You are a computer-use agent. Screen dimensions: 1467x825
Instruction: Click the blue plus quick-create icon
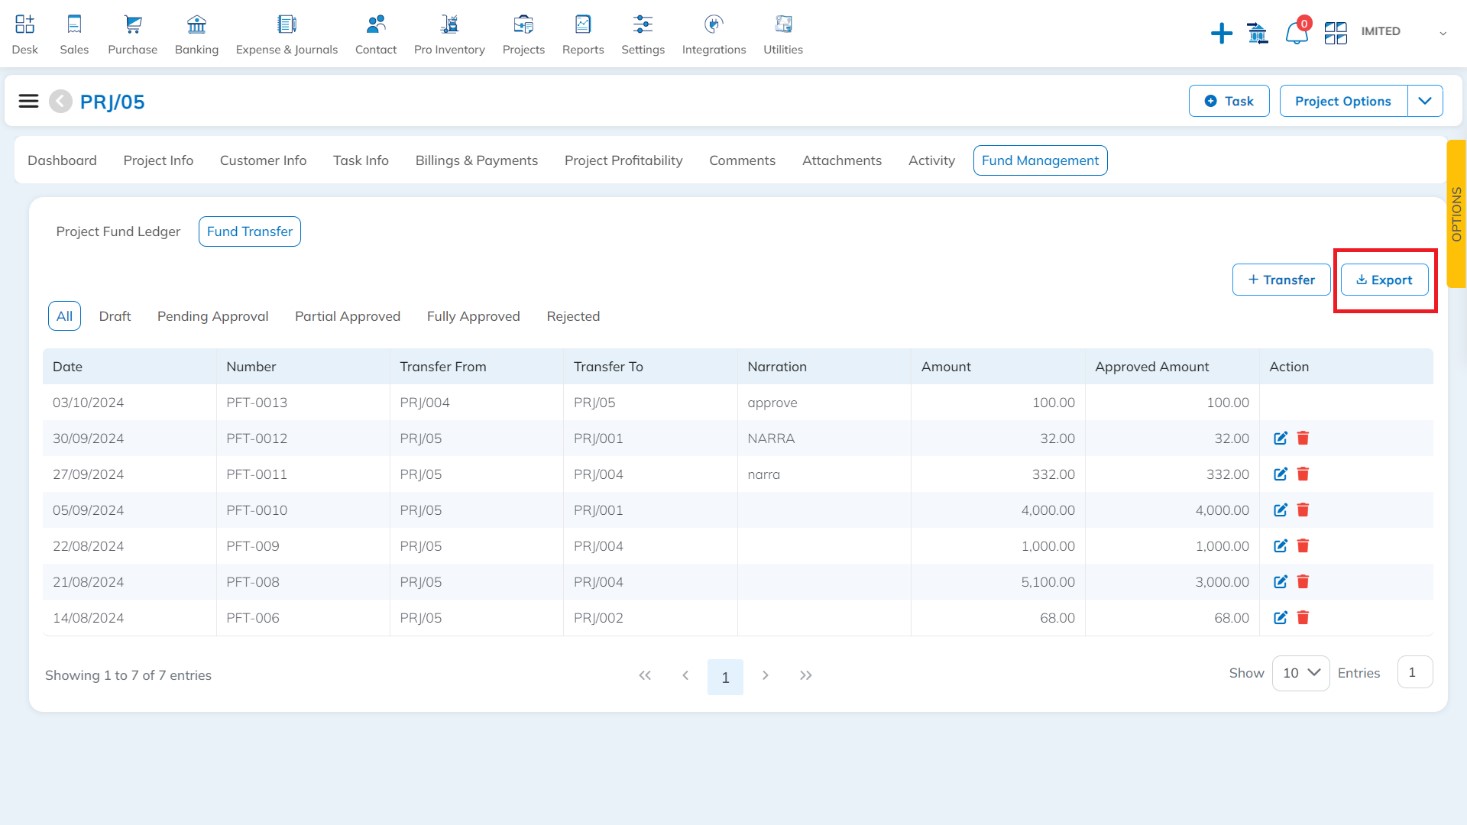click(1221, 34)
